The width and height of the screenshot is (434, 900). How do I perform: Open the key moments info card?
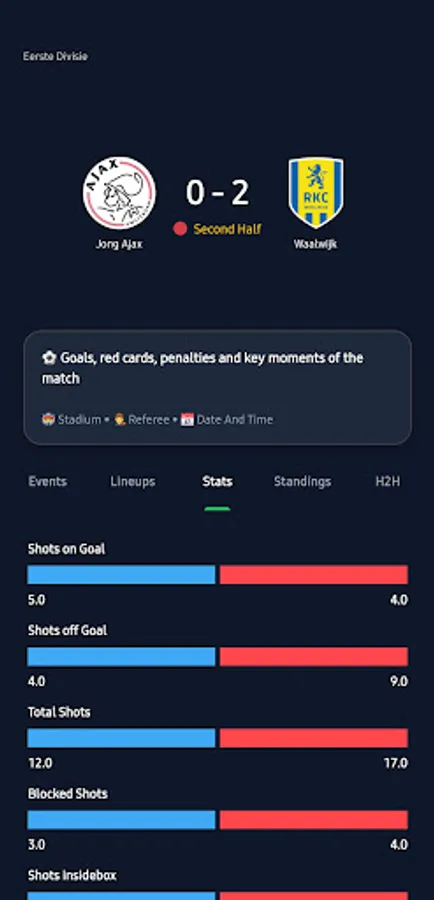(218, 387)
